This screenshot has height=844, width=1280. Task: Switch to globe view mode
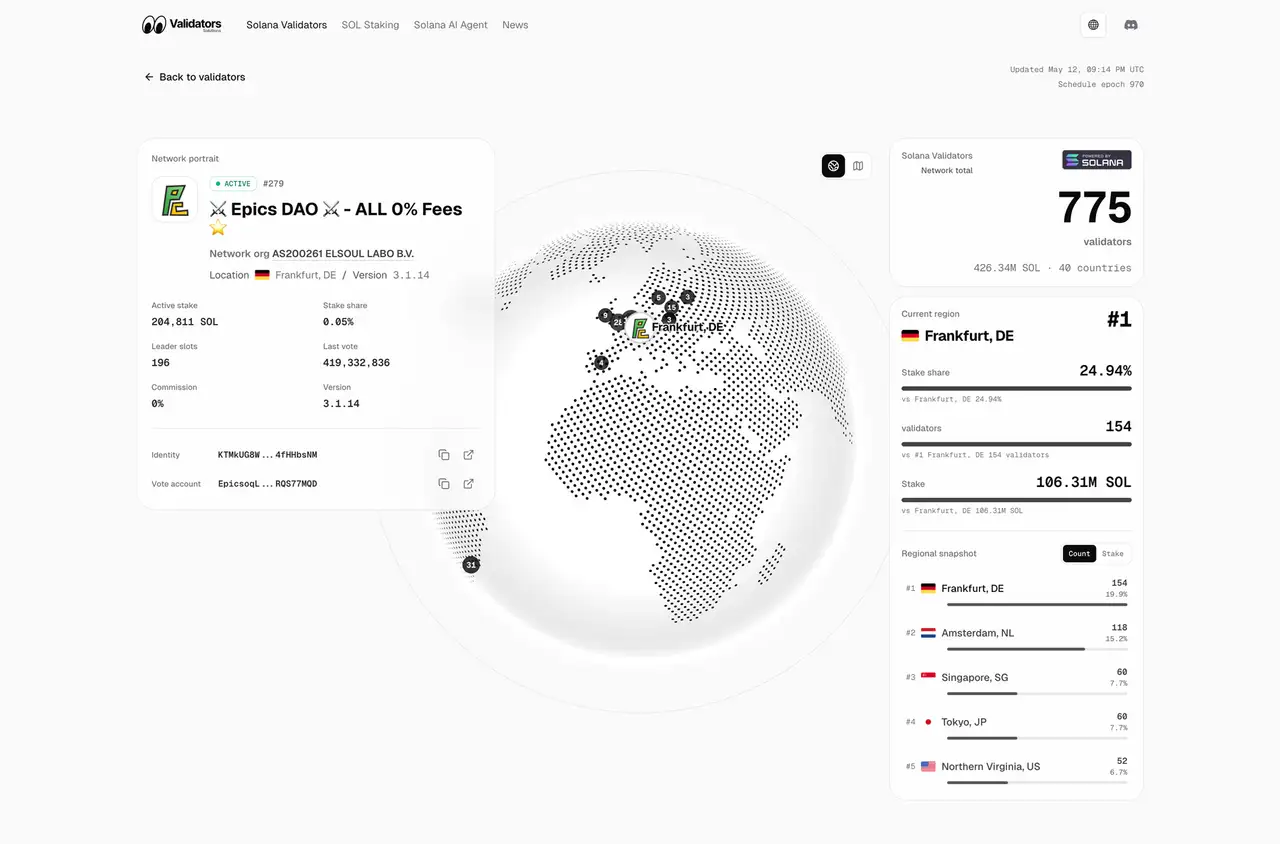pos(834,166)
